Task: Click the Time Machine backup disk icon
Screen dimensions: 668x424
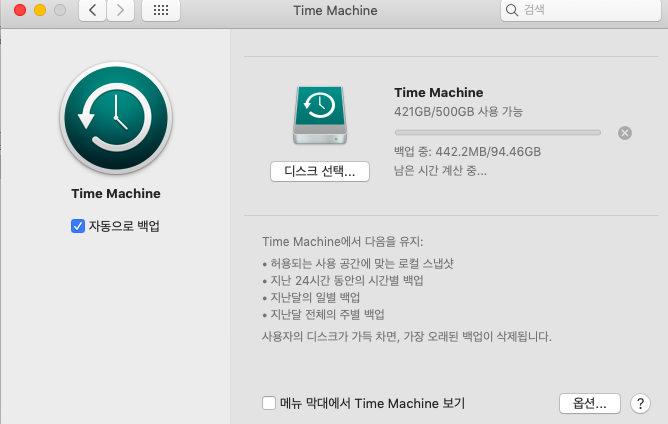Action: pos(320,115)
